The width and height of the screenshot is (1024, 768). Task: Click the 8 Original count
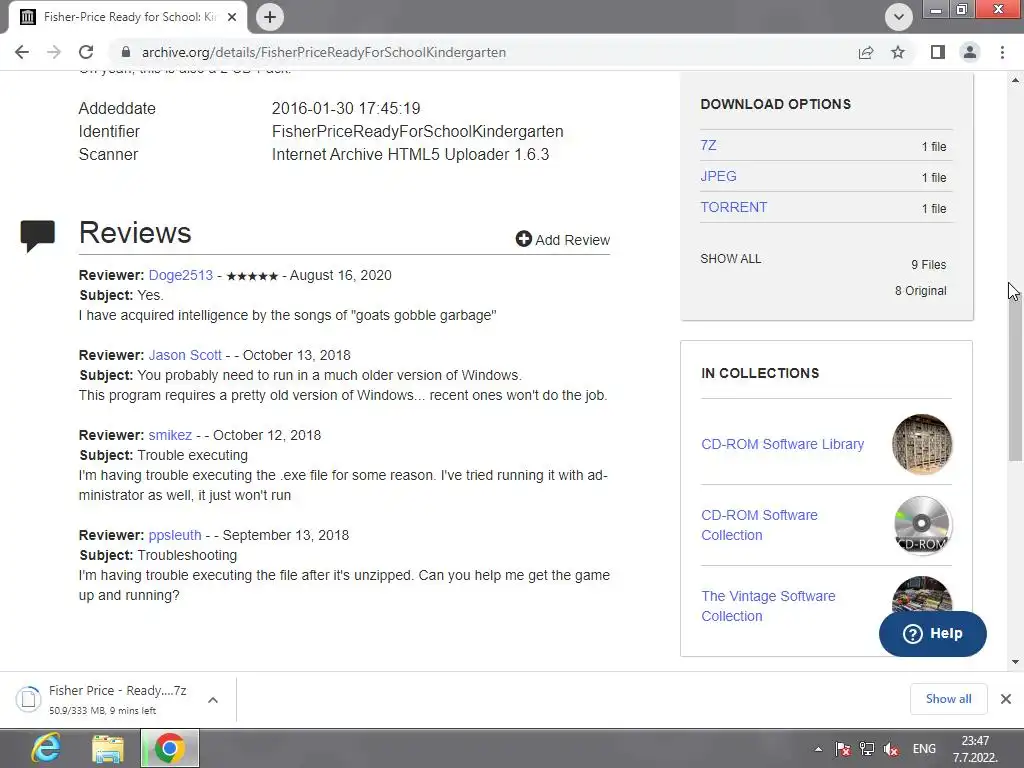[x=921, y=291]
